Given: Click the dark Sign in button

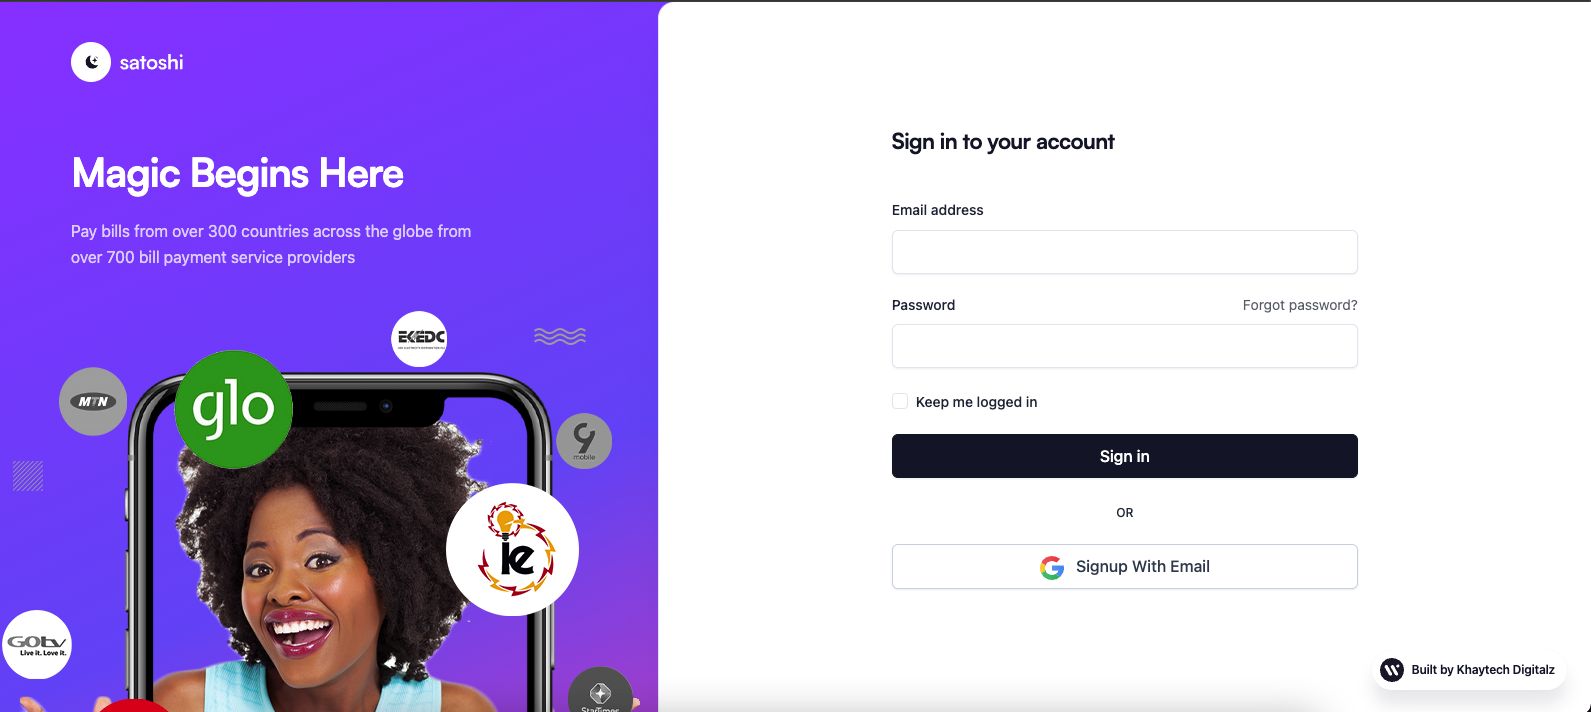Looking at the screenshot, I should click(1125, 456).
